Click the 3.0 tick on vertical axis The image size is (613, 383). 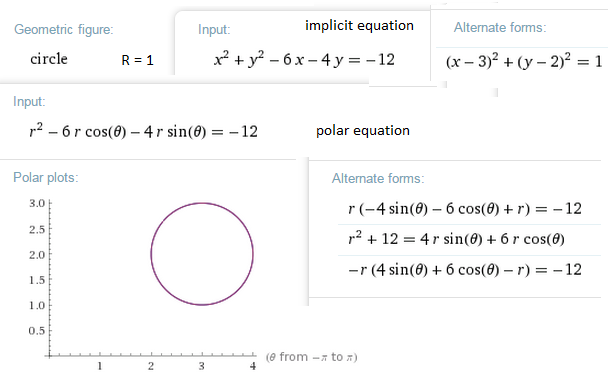[x=37, y=203]
